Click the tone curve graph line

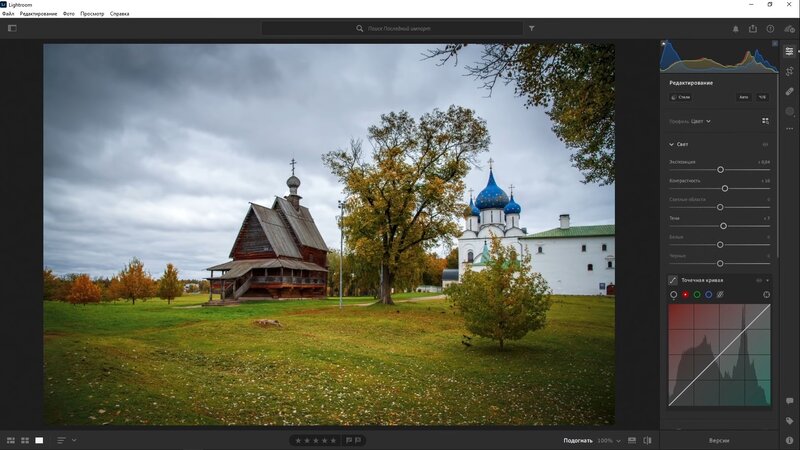(719, 355)
